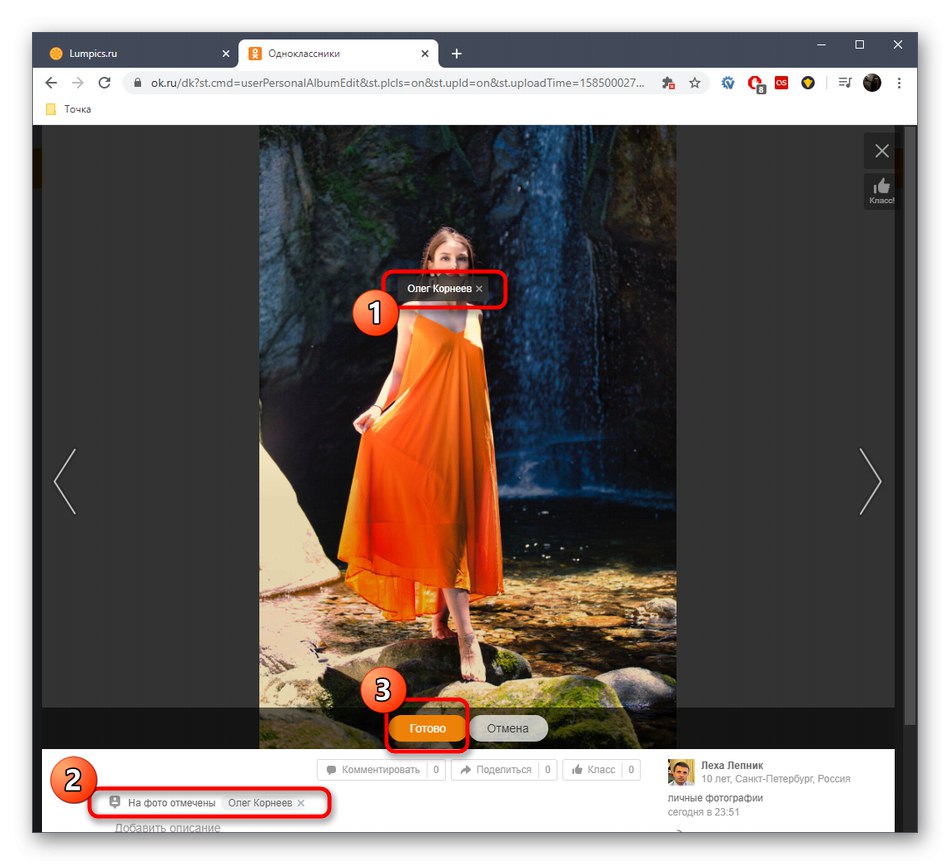Open a new browser tab
Image resolution: width=950 pixels, height=865 pixels.
pos(457,54)
